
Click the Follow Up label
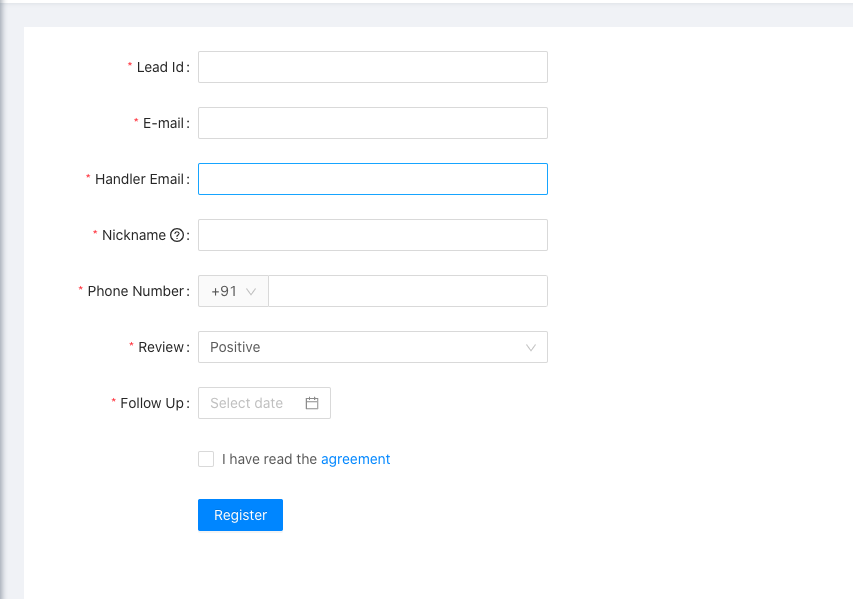152,403
